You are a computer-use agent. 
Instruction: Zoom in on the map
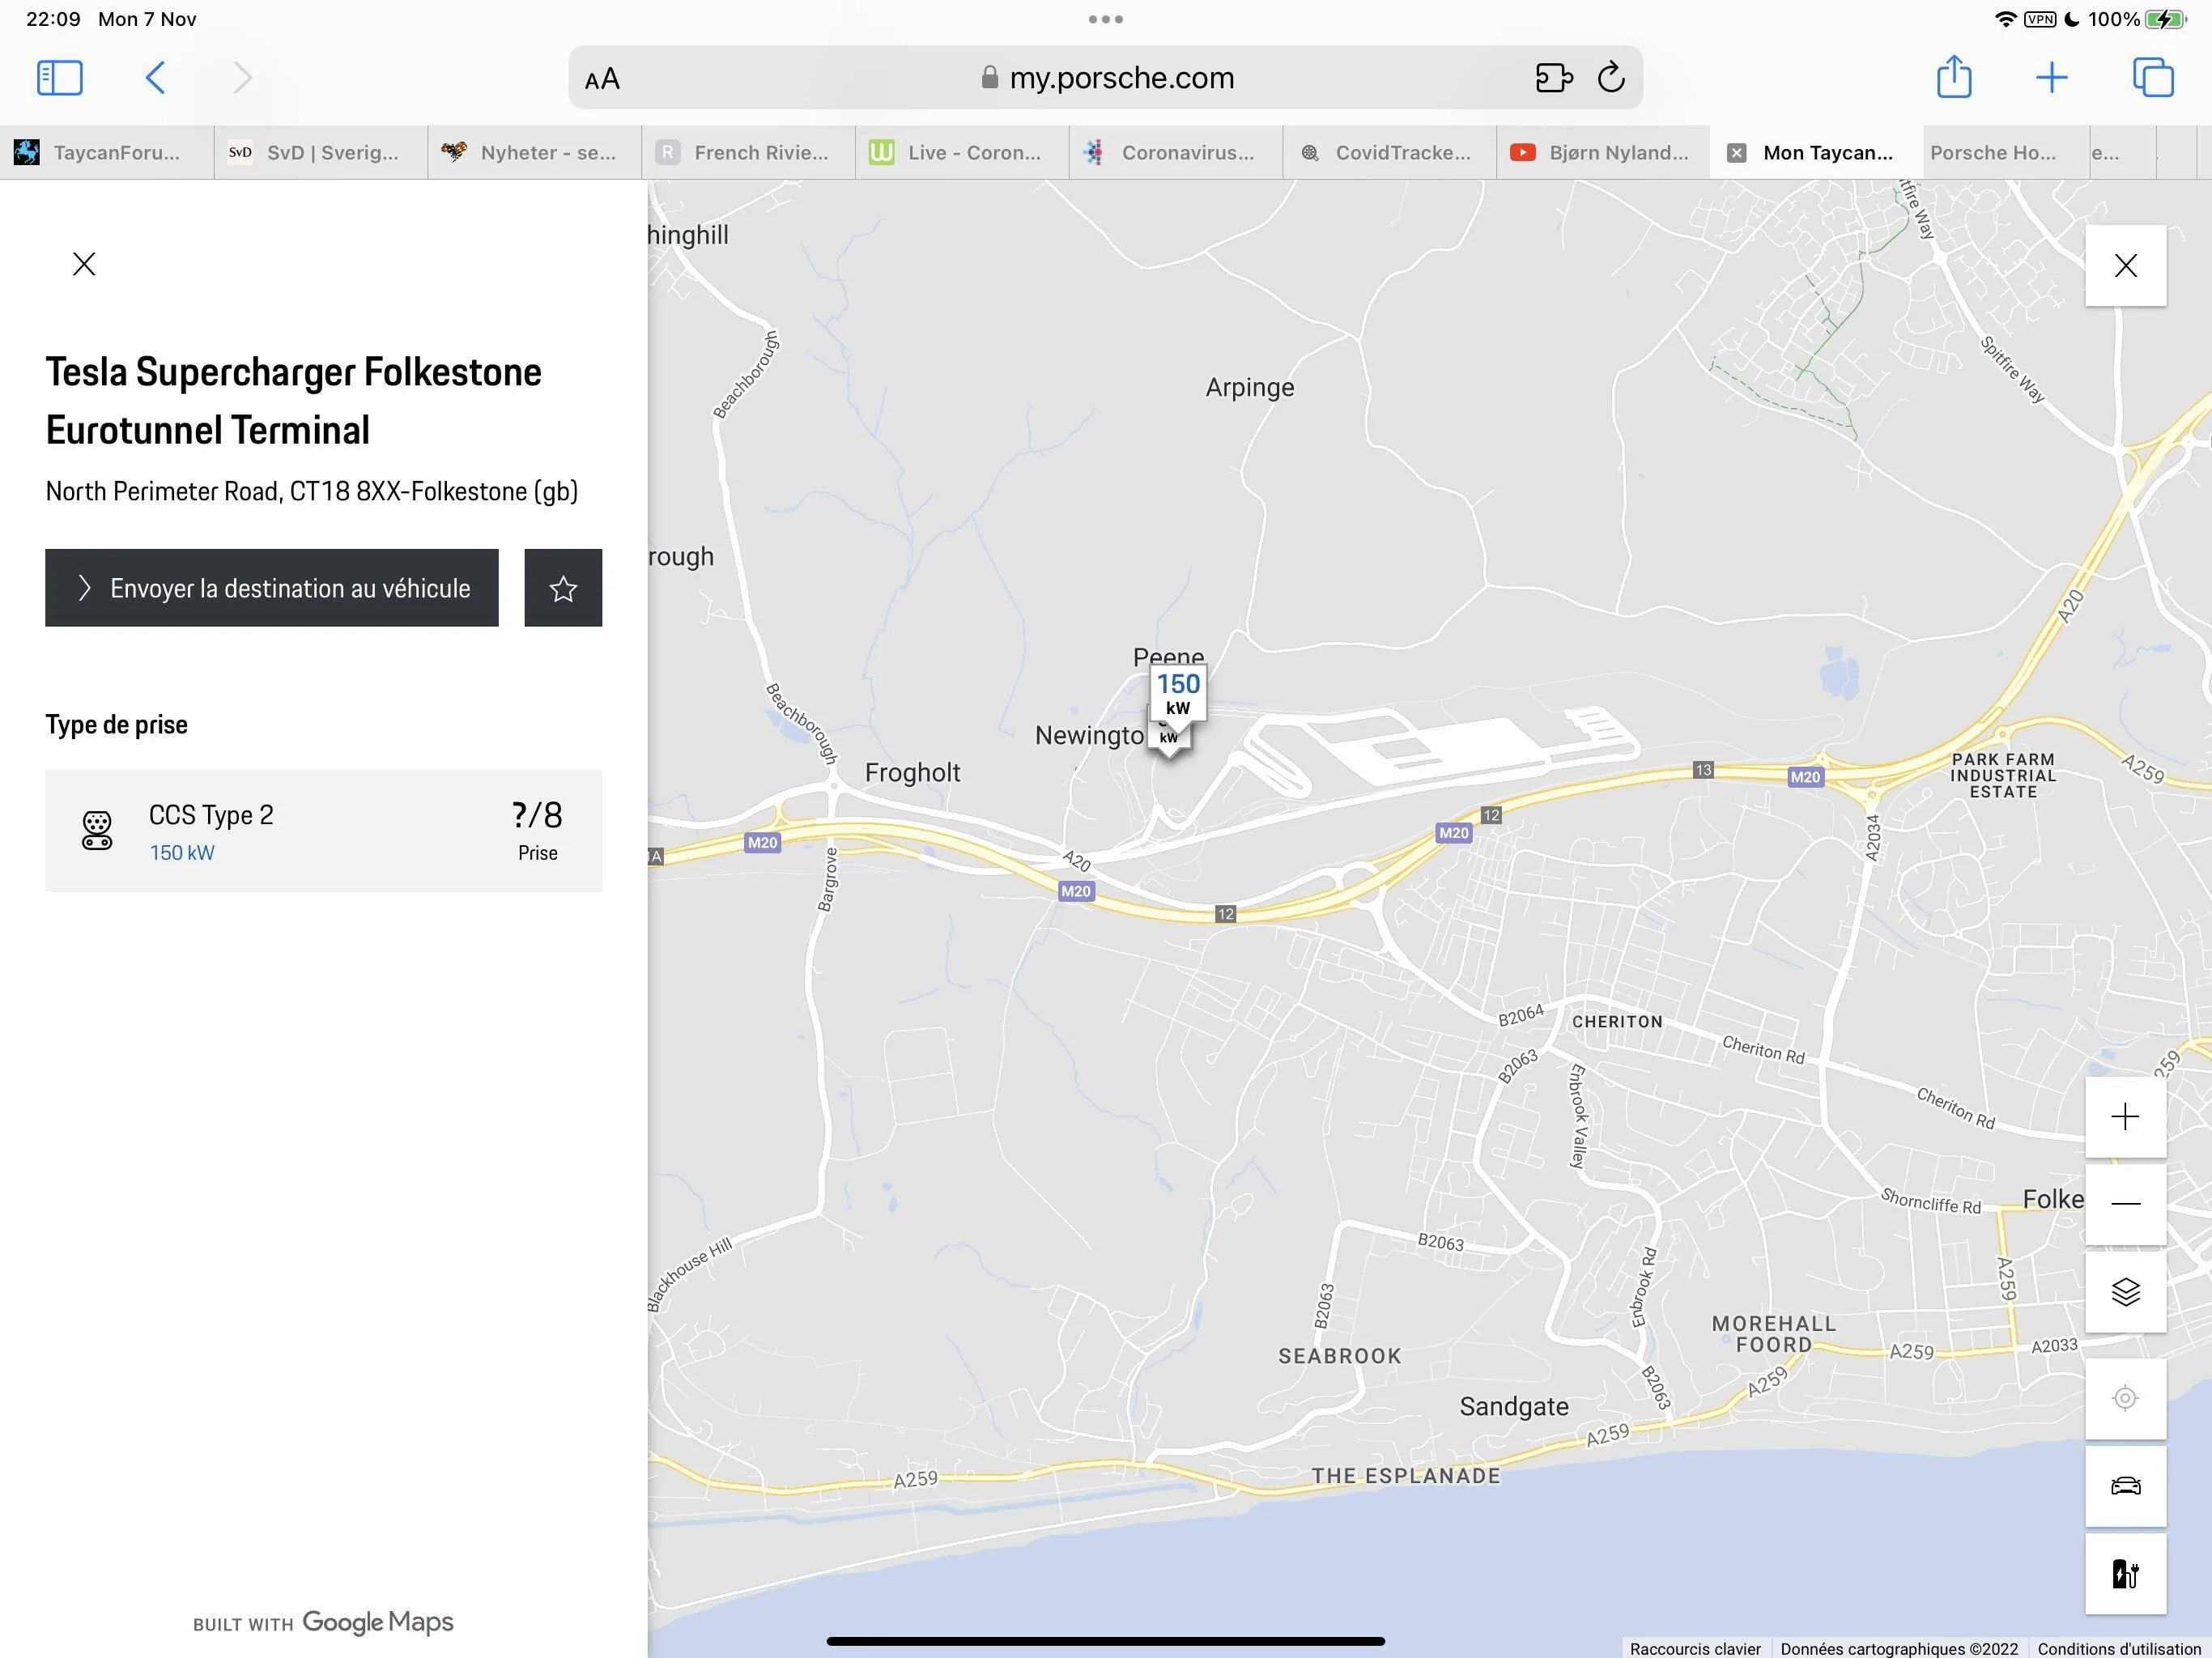coord(2126,1117)
